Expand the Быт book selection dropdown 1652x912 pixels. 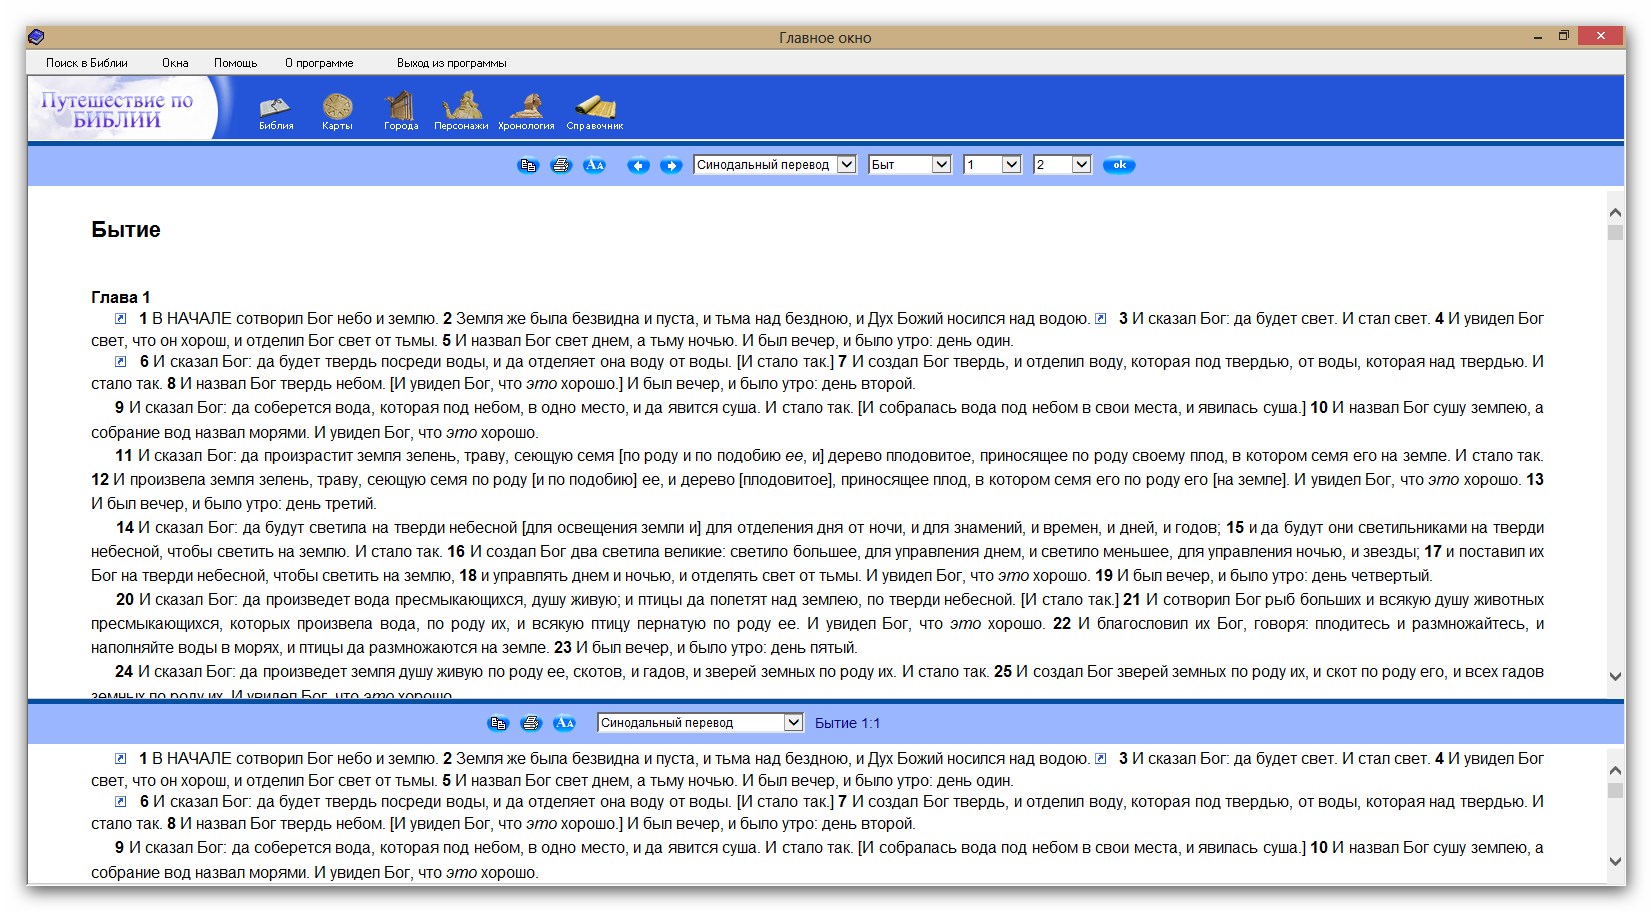[x=941, y=165]
